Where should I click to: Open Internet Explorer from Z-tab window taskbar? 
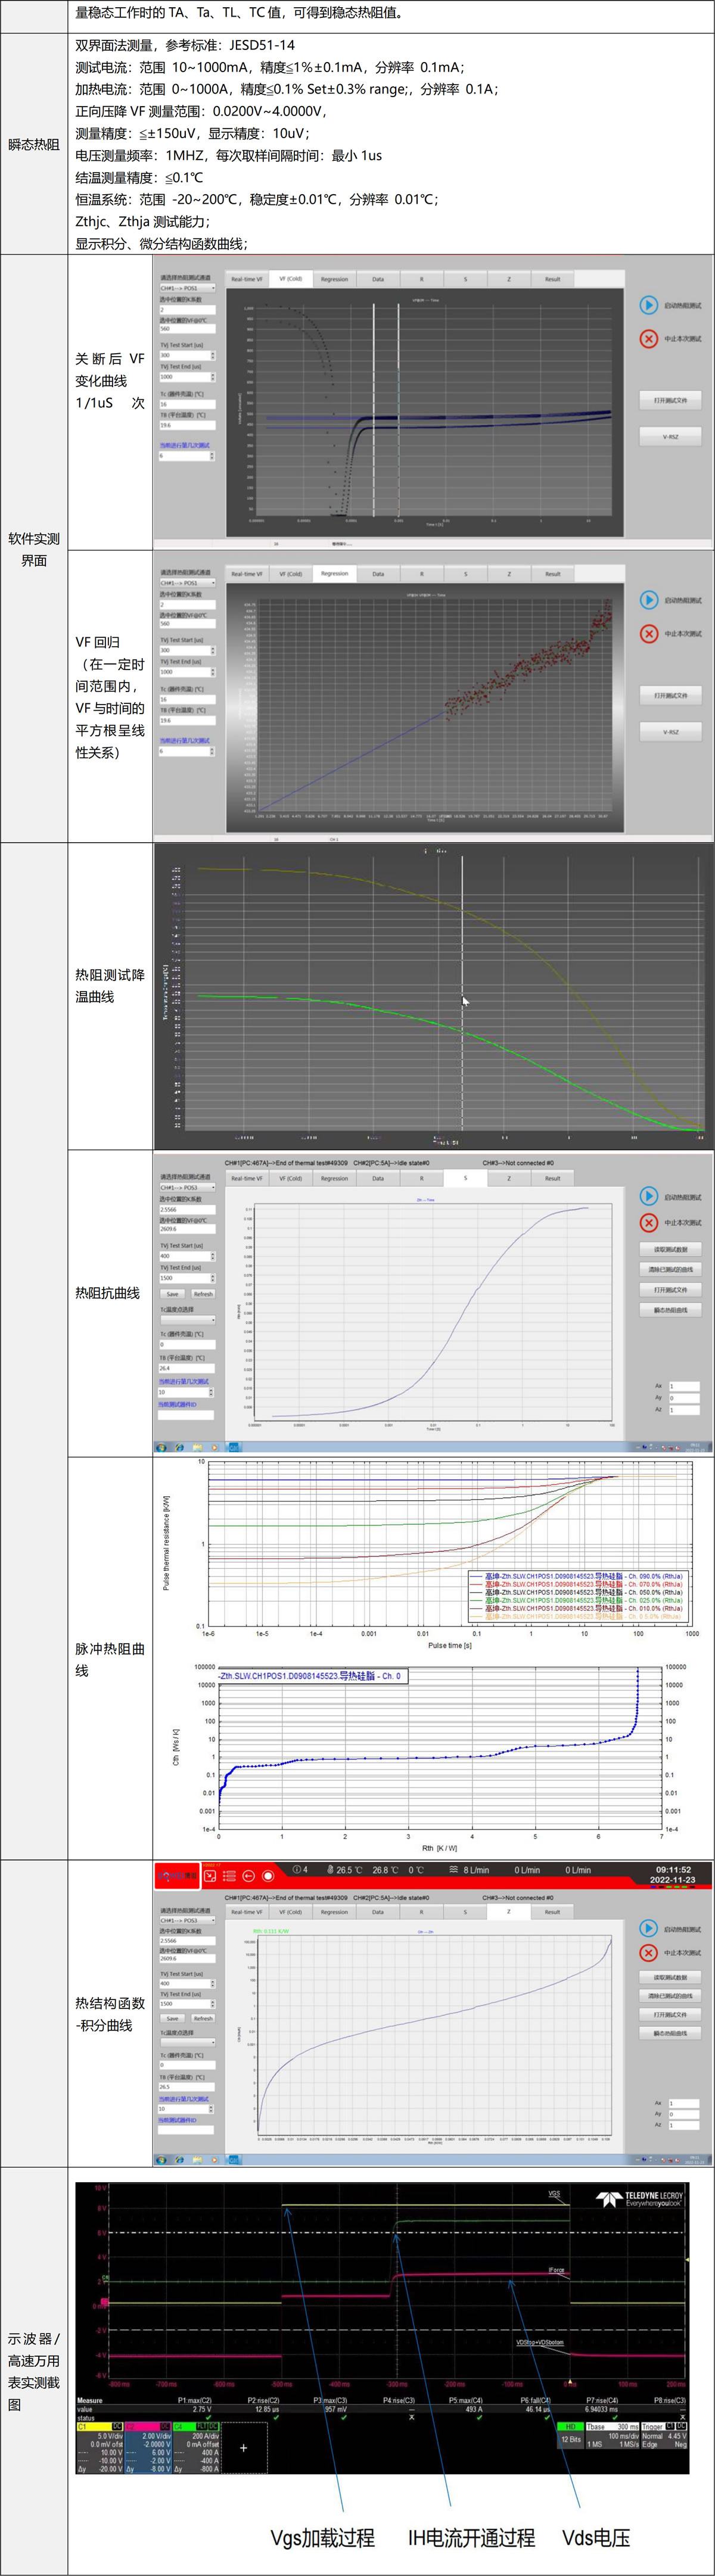point(179,2160)
